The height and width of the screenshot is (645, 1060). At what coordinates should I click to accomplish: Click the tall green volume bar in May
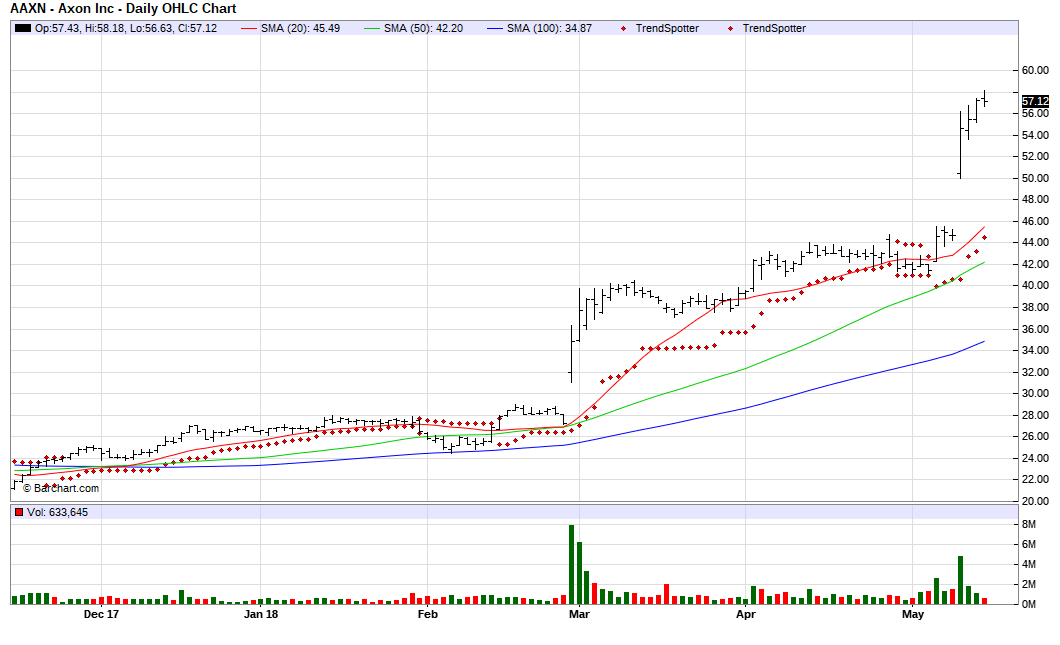coord(961,580)
